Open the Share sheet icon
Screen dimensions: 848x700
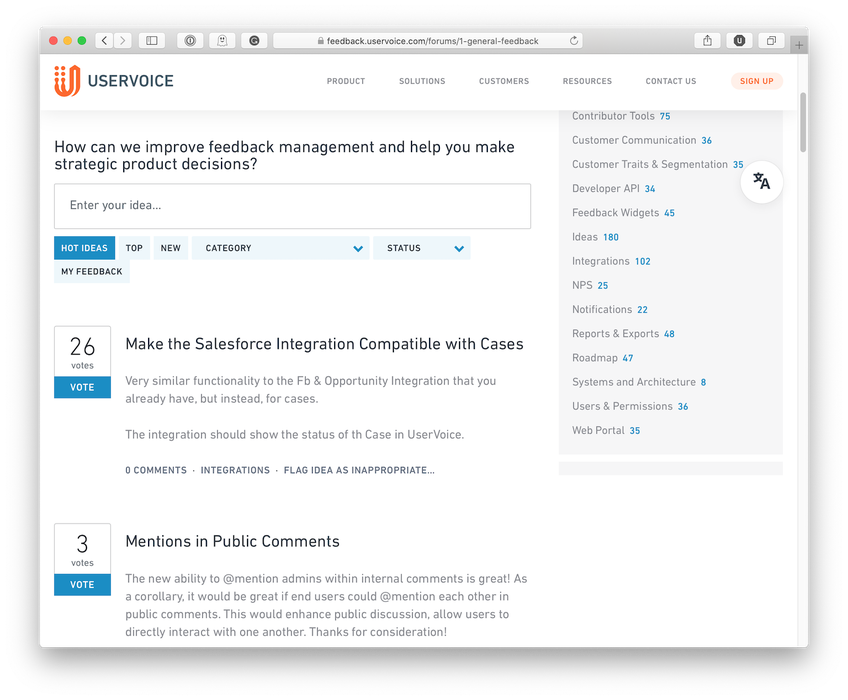click(x=707, y=41)
